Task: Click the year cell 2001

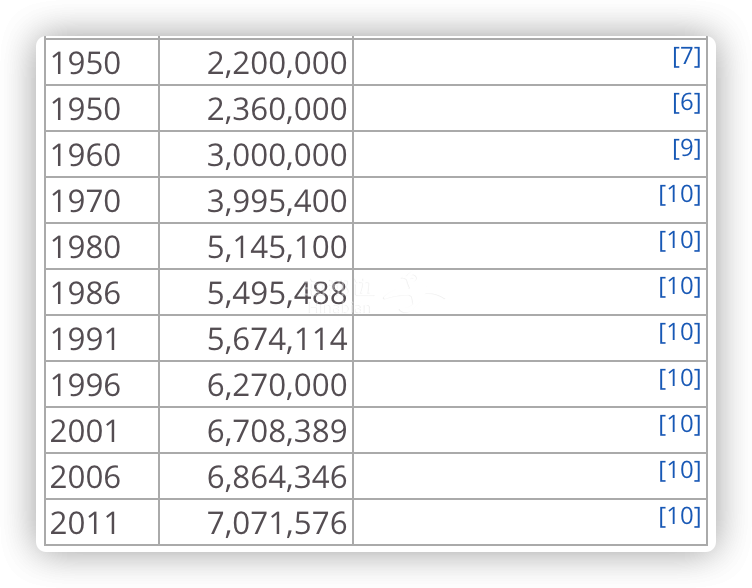Action: click(102, 431)
